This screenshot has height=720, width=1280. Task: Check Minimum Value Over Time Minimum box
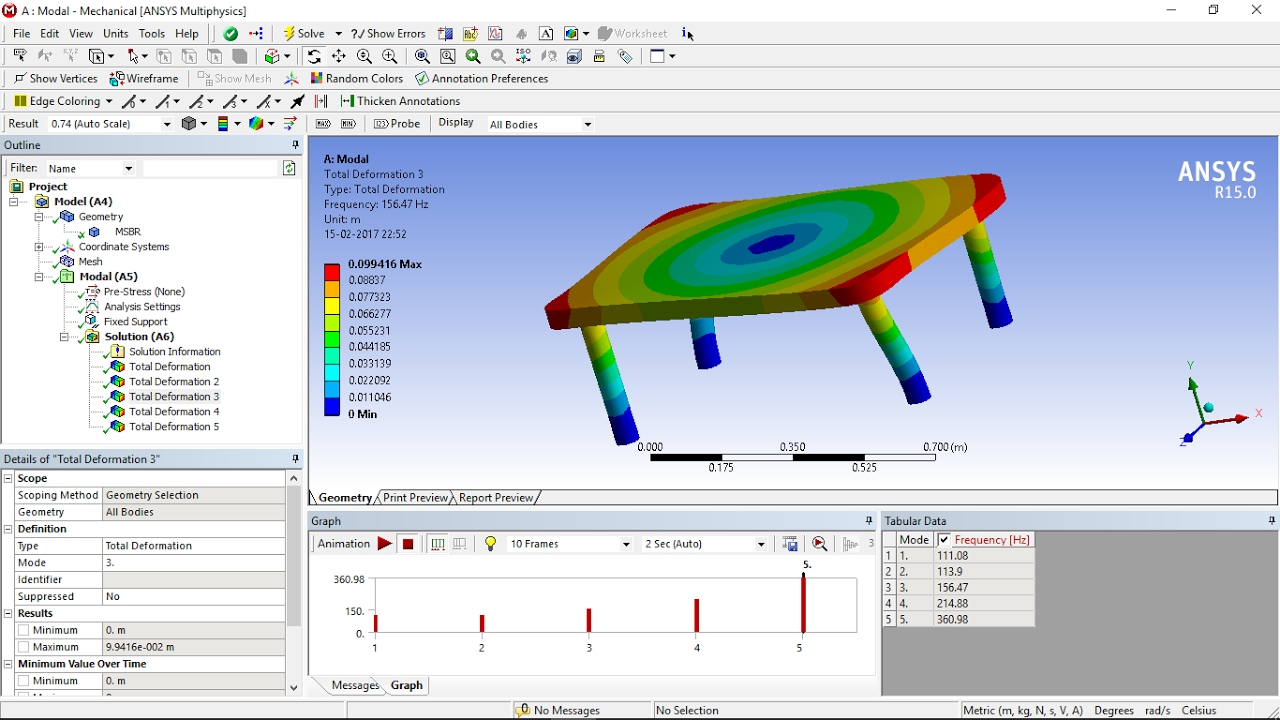[x=24, y=682]
